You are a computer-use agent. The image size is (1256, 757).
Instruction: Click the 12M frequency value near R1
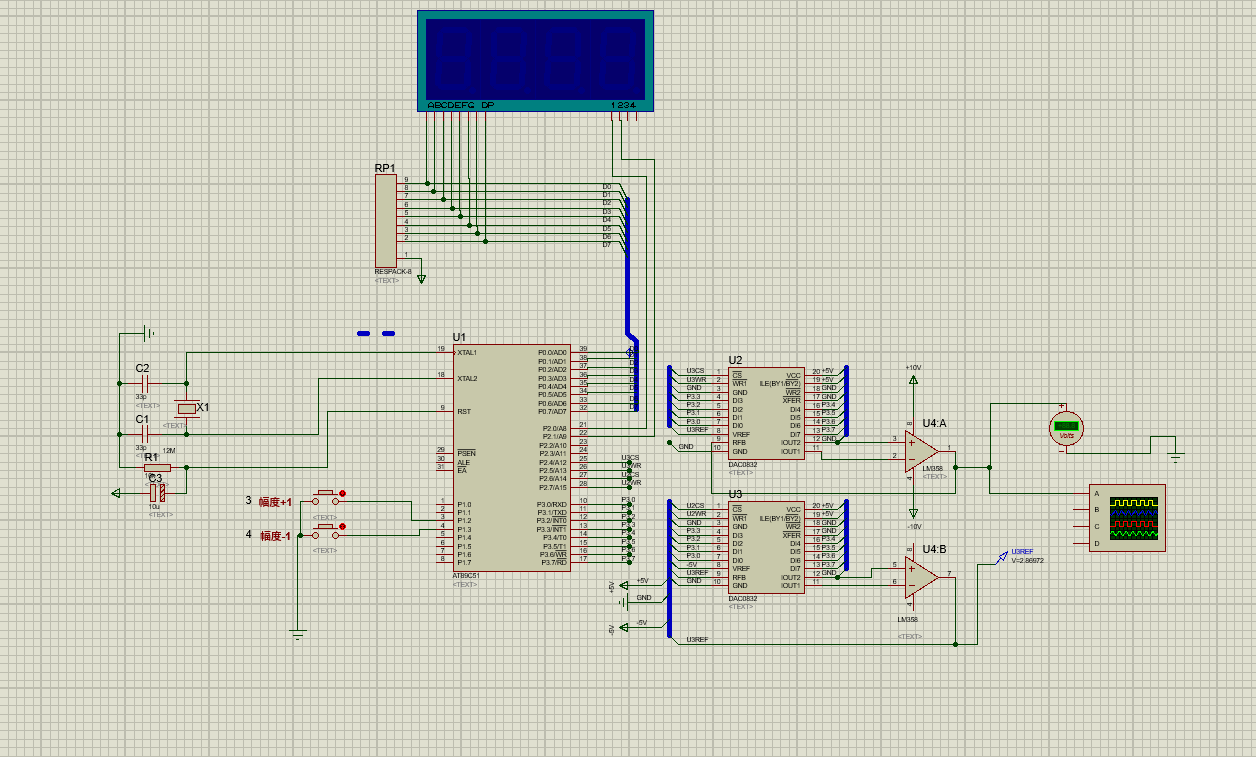tap(168, 451)
